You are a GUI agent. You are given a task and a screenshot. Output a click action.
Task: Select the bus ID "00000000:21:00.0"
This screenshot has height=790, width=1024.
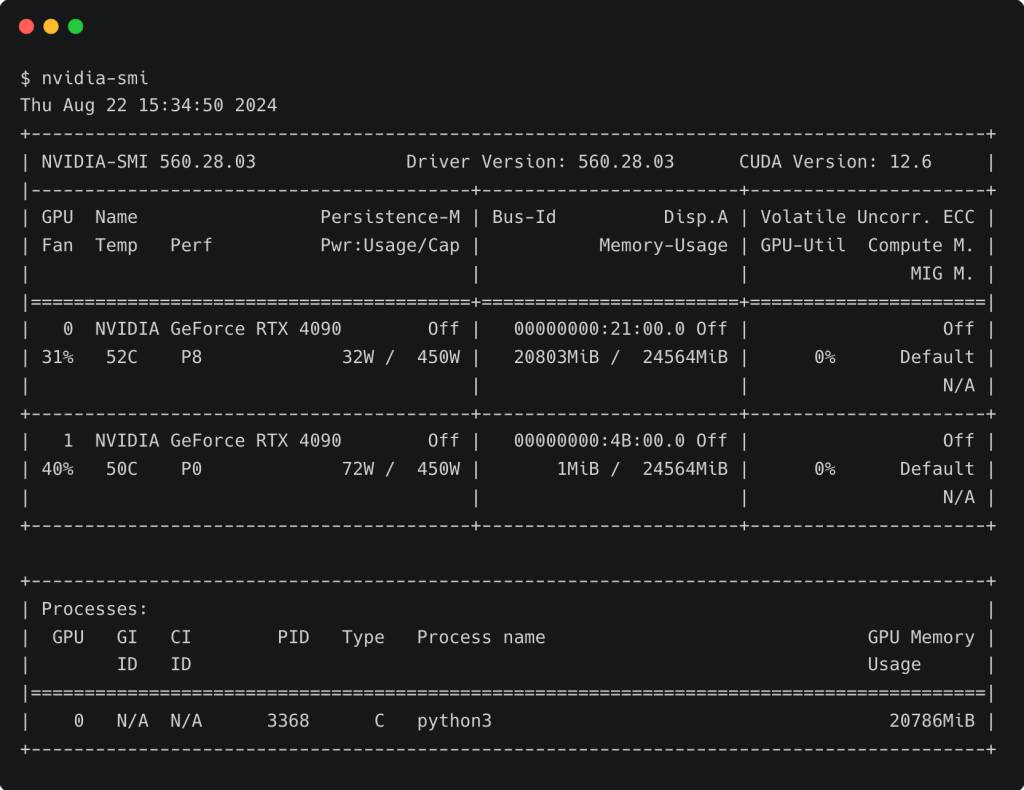tap(600, 329)
